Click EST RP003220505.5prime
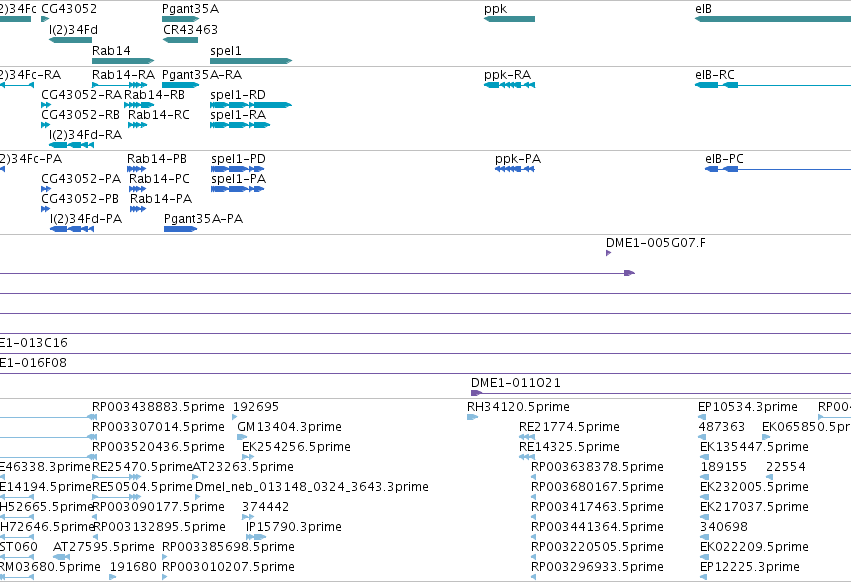 coord(534,558)
